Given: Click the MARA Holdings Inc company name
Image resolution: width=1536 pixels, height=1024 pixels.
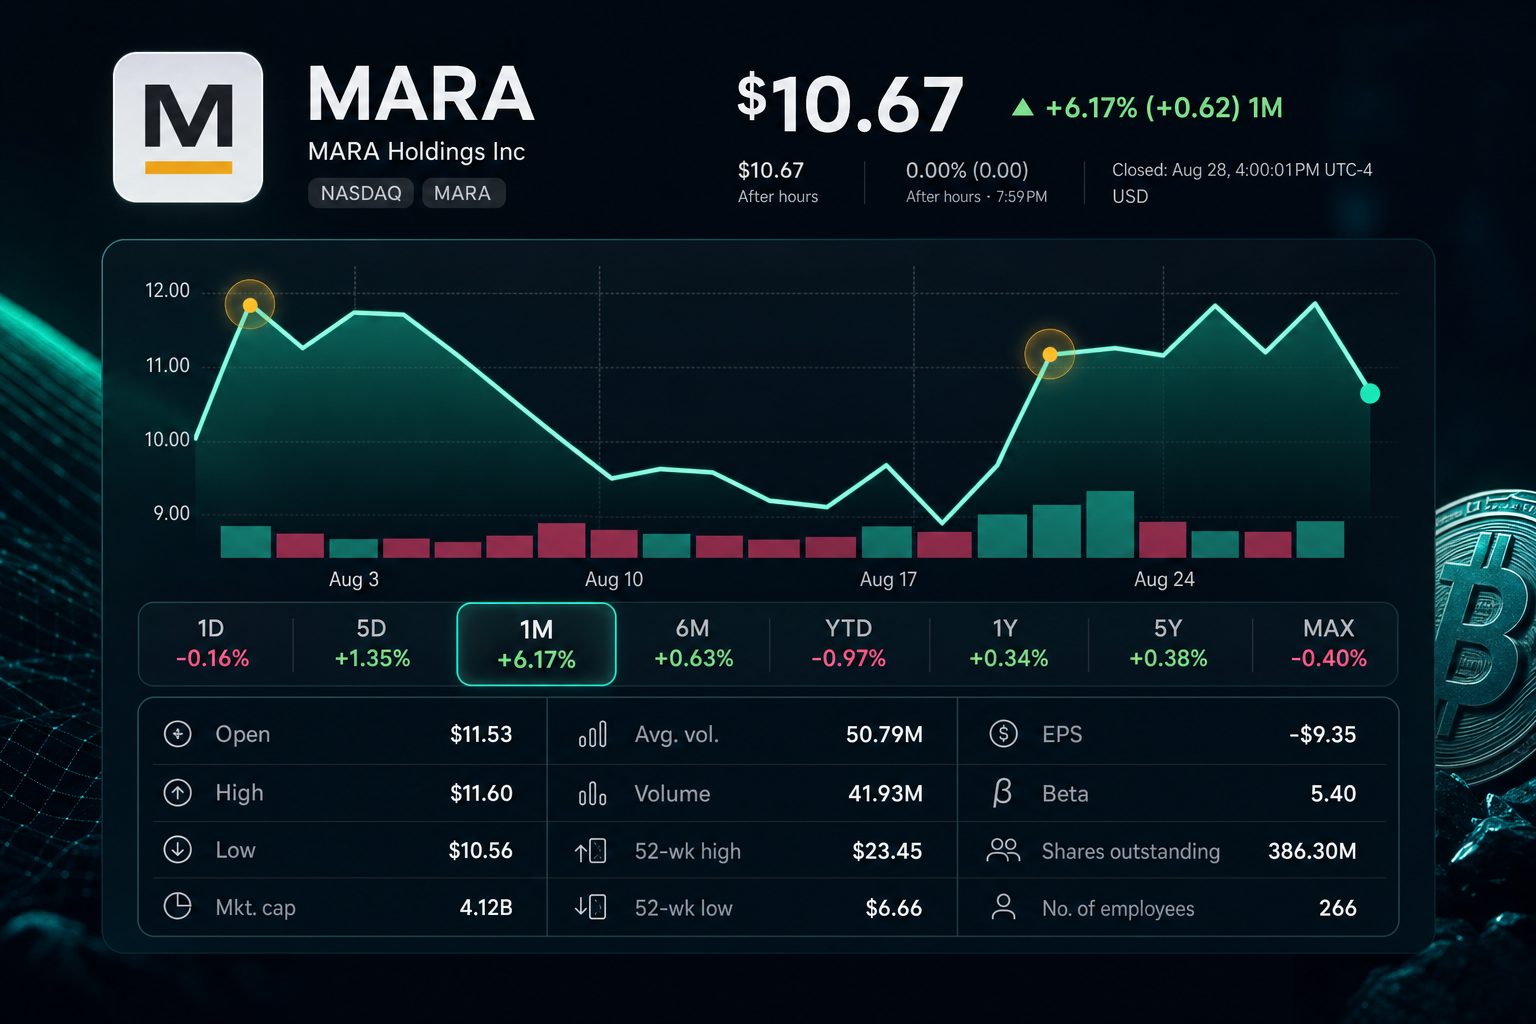Looking at the screenshot, I should coord(416,152).
